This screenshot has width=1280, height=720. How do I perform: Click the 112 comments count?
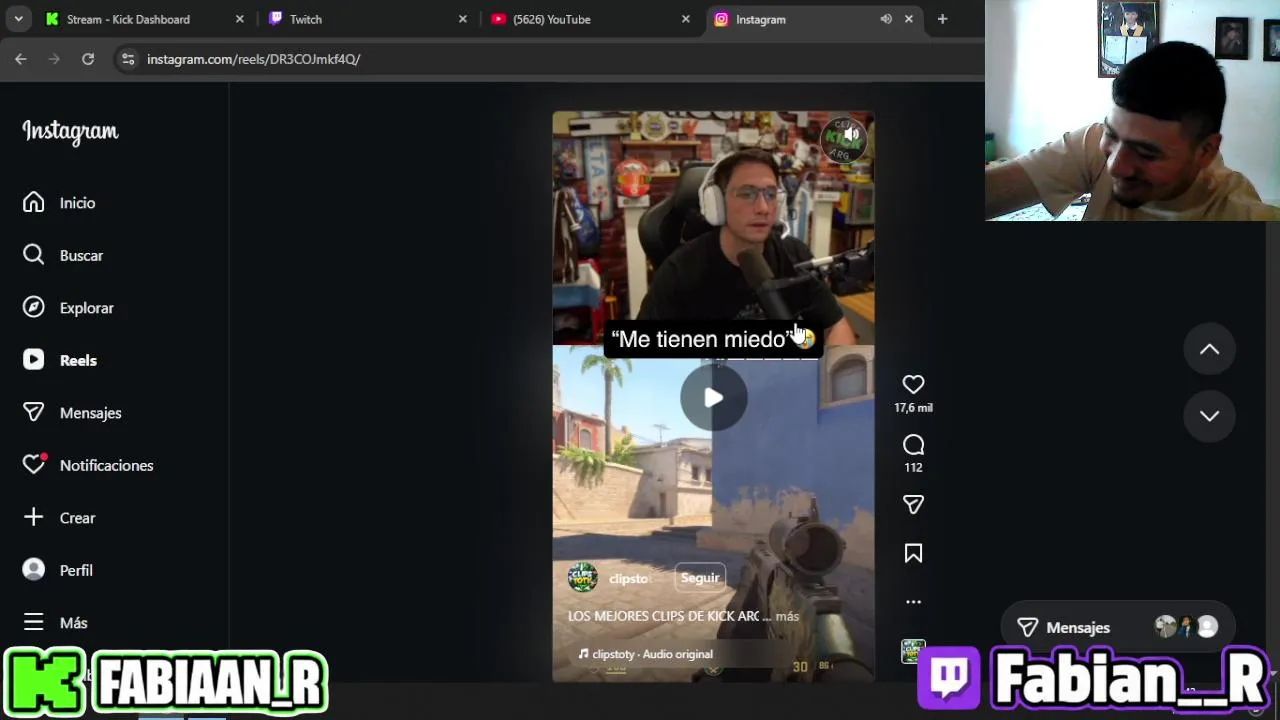pyautogui.click(x=913, y=467)
